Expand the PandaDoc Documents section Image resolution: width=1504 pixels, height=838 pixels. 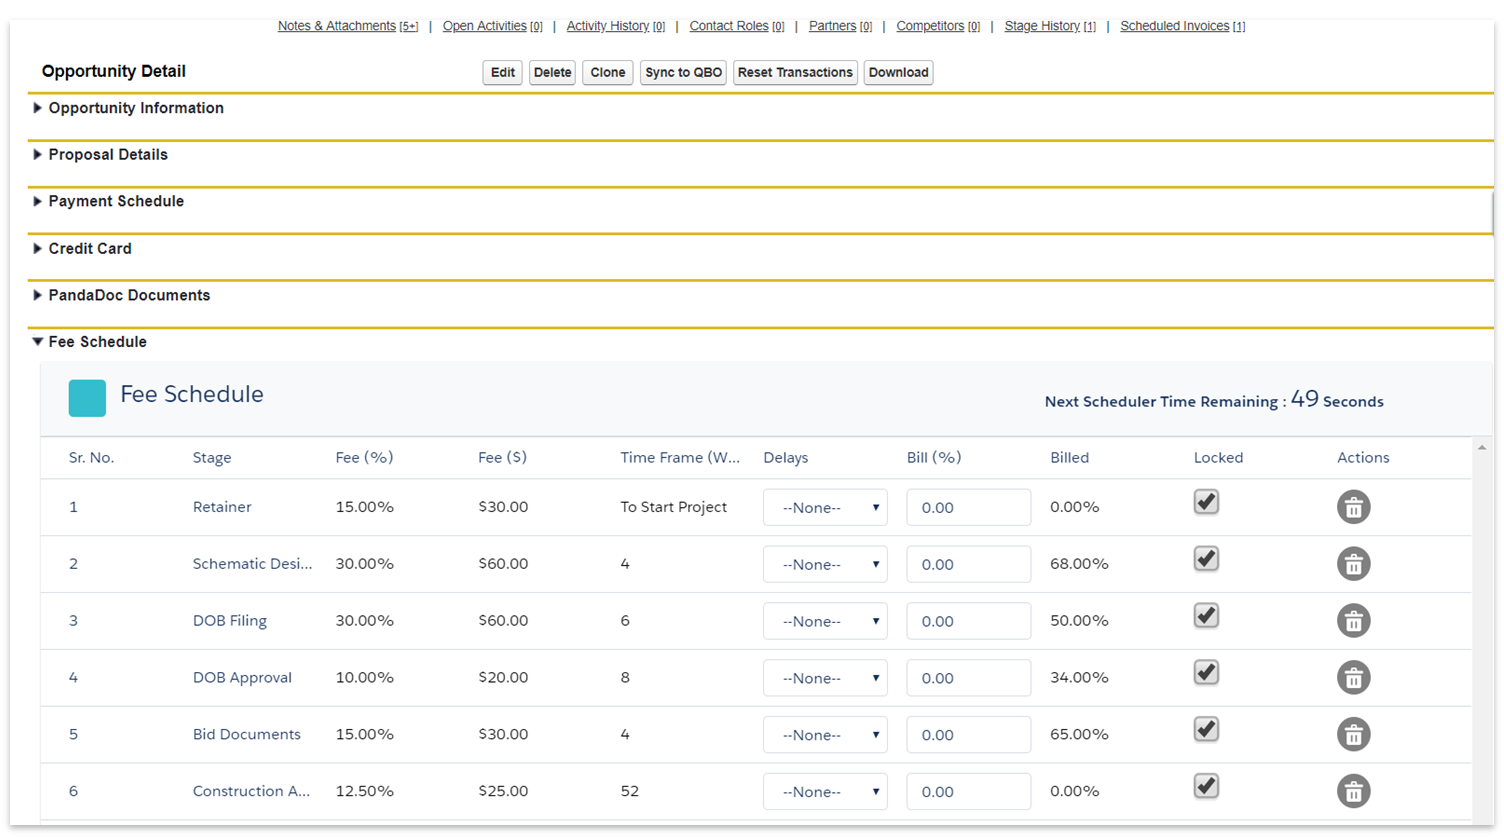point(37,295)
